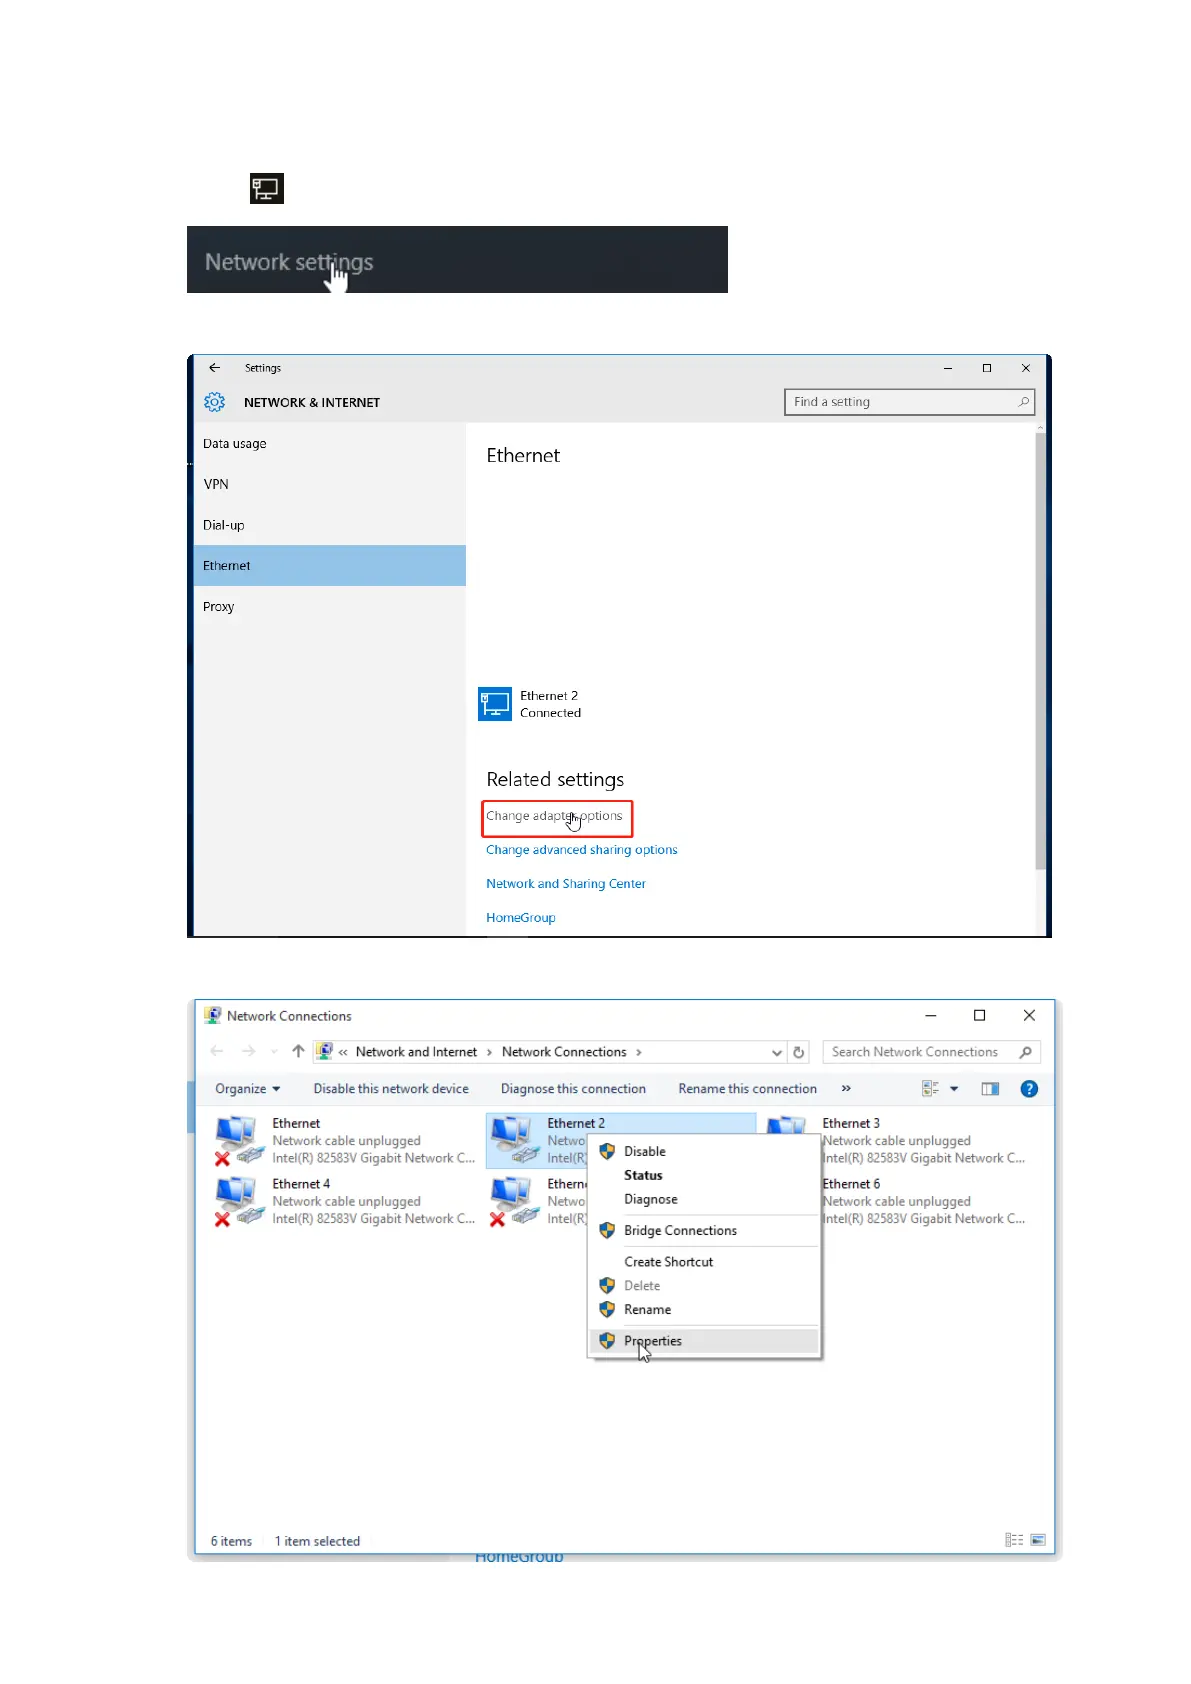
Task: Click the Forward arrow in Network Connections
Action: pos(248,1052)
